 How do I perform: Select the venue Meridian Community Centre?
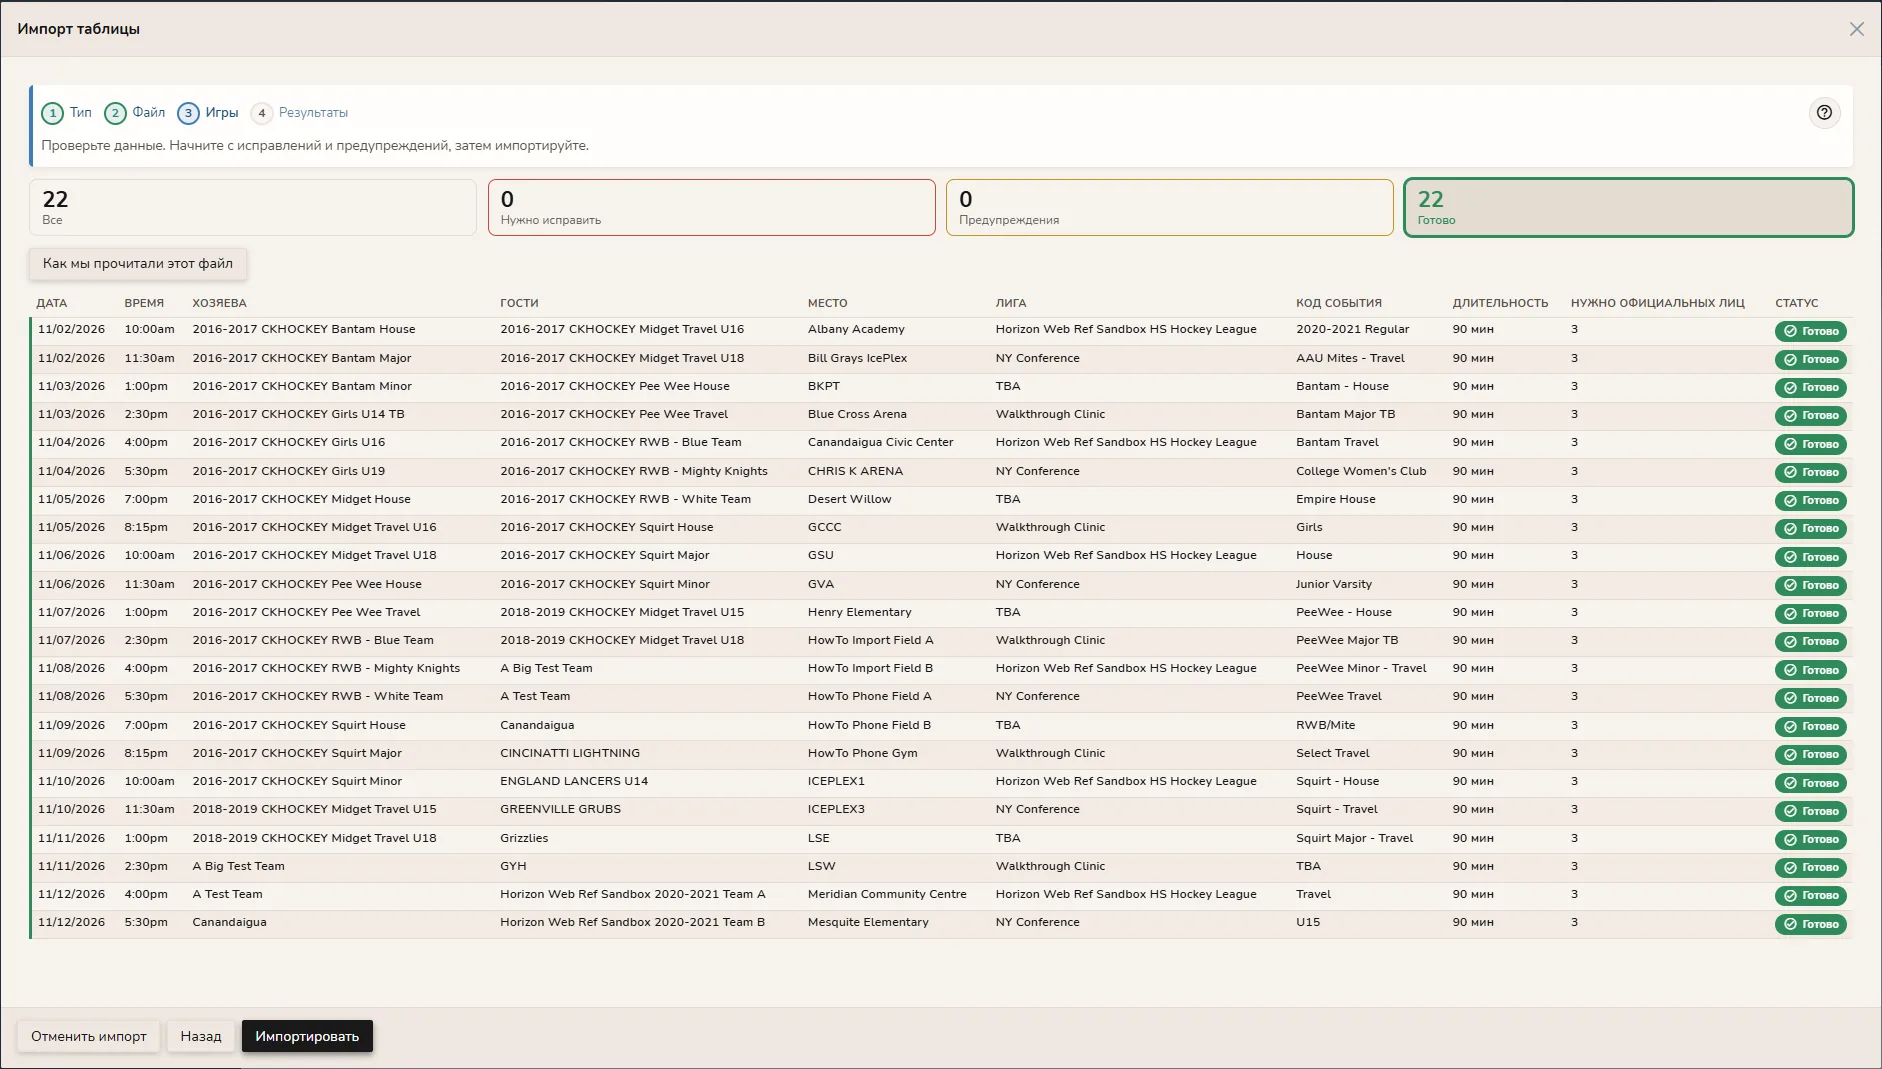click(887, 894)
